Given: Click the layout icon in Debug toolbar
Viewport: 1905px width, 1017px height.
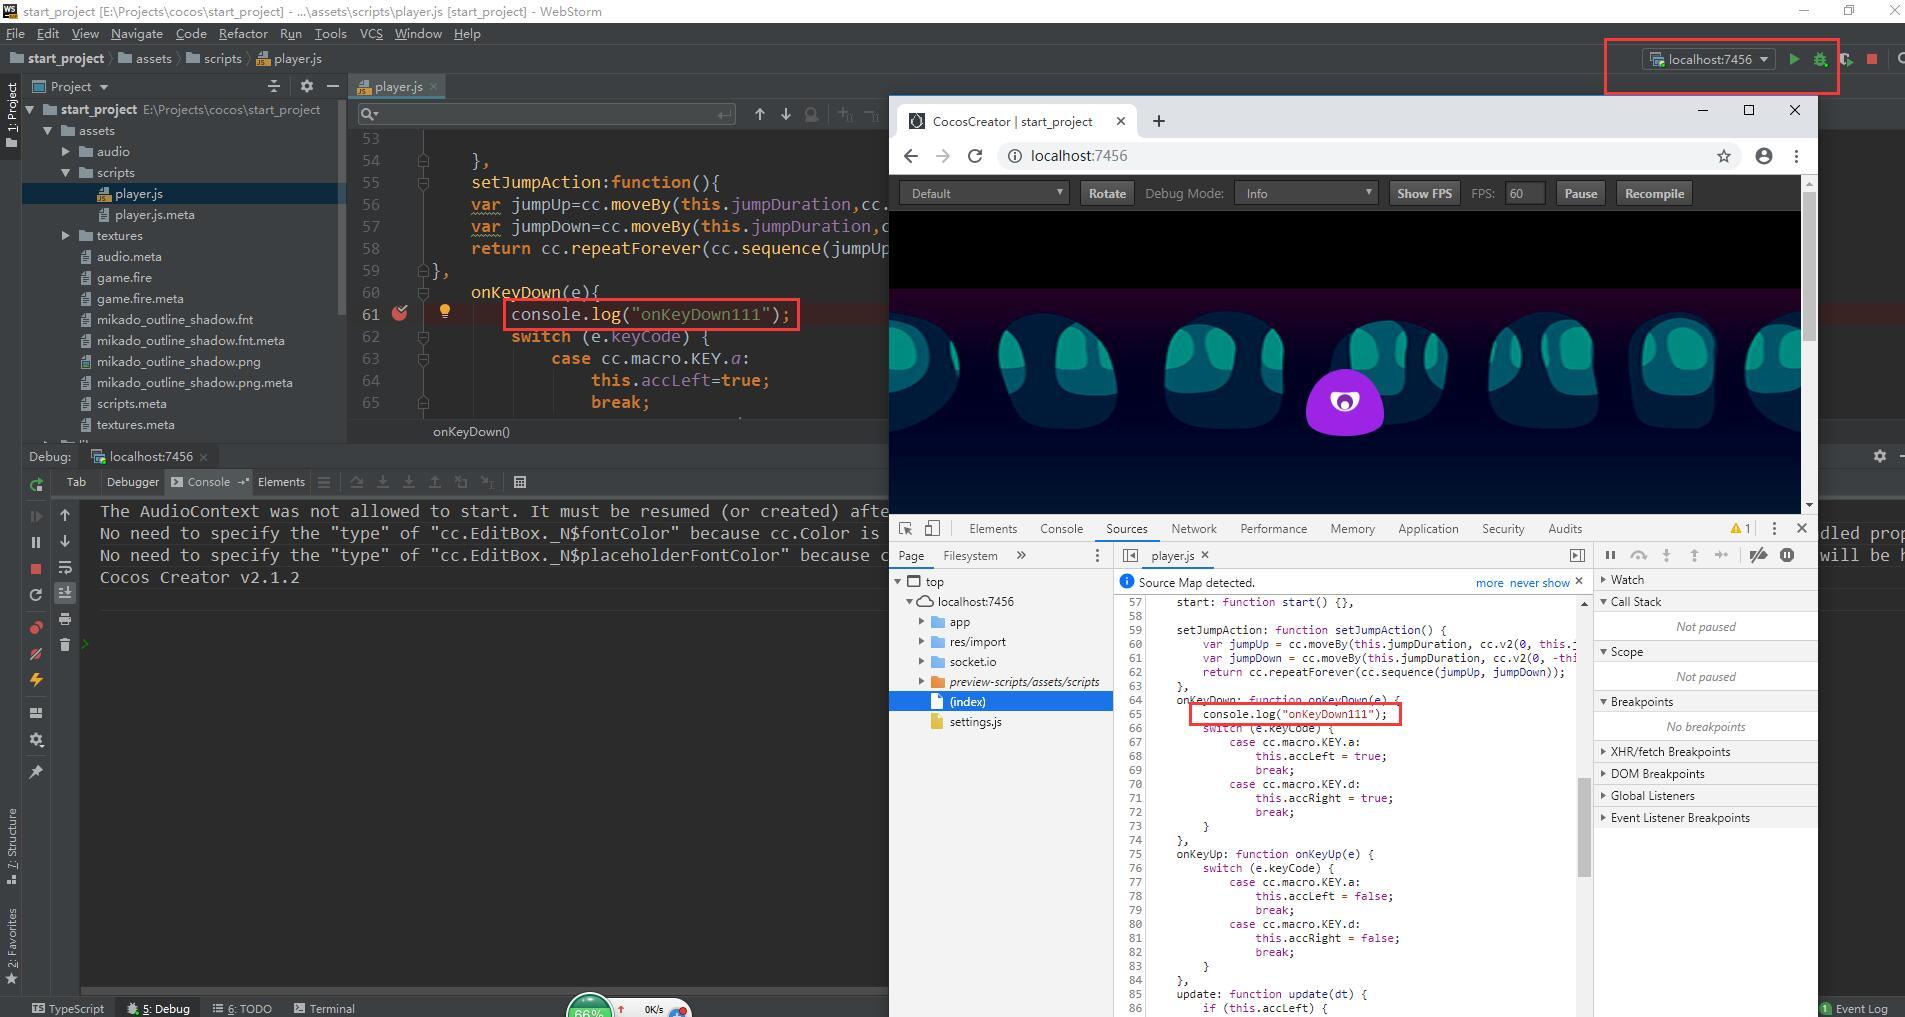Looking at the screenshot, I should tap(36, 713).
